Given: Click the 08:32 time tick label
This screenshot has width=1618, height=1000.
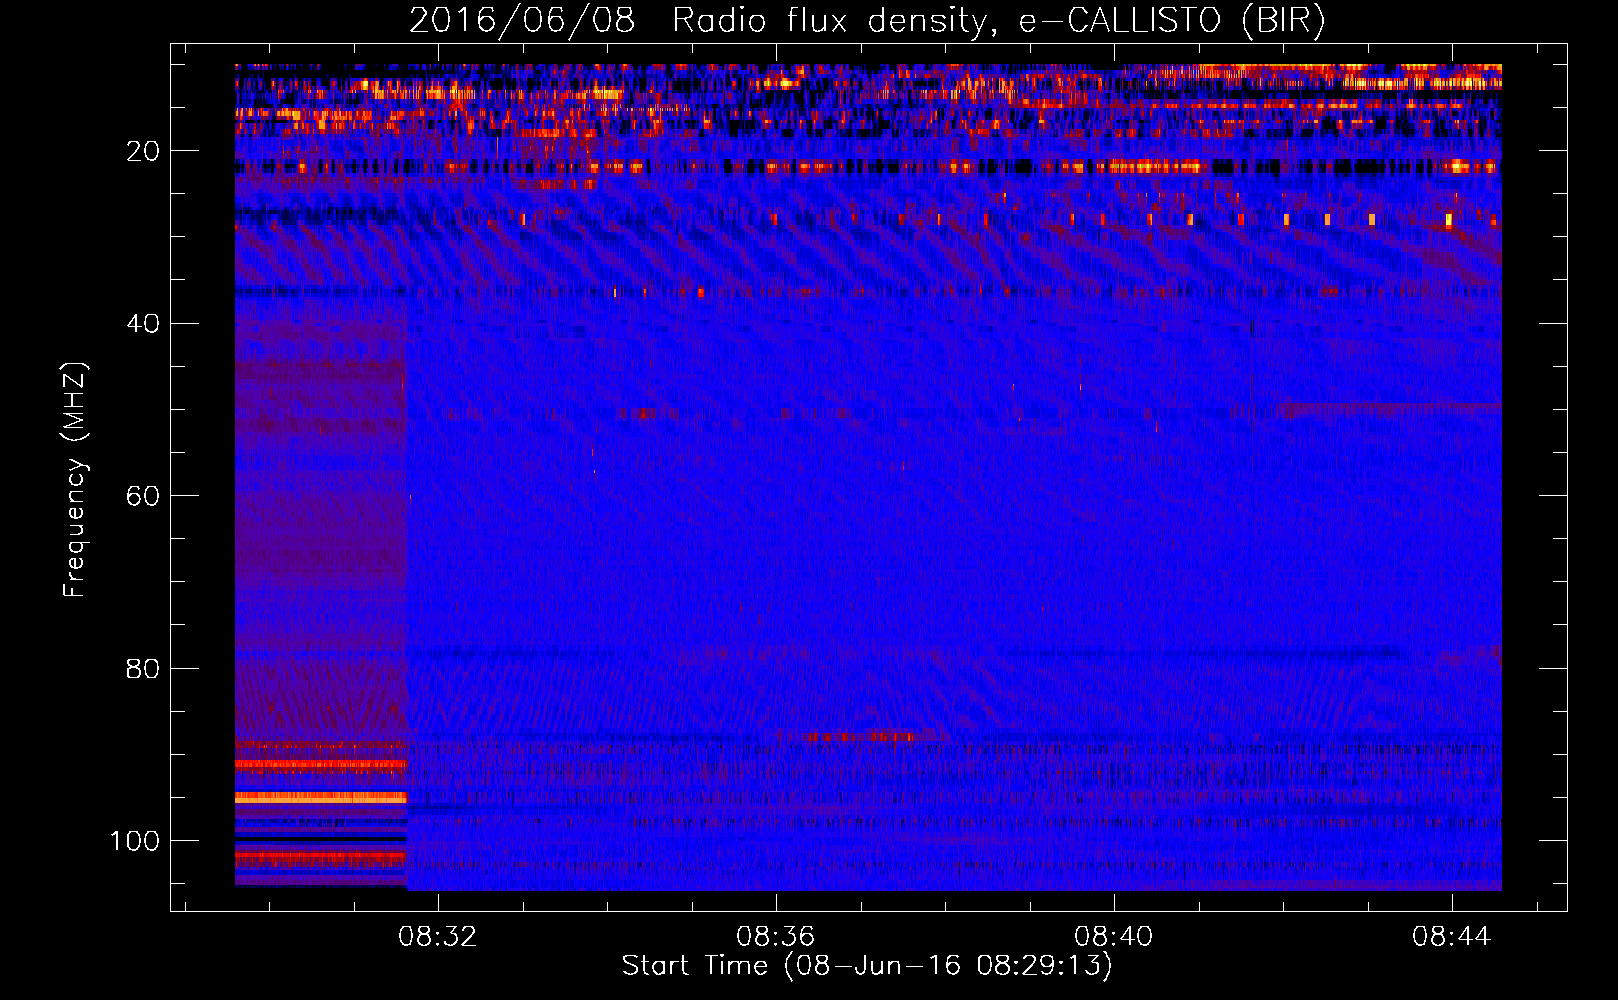Looking at the screenshot, I should click(438, 937).
